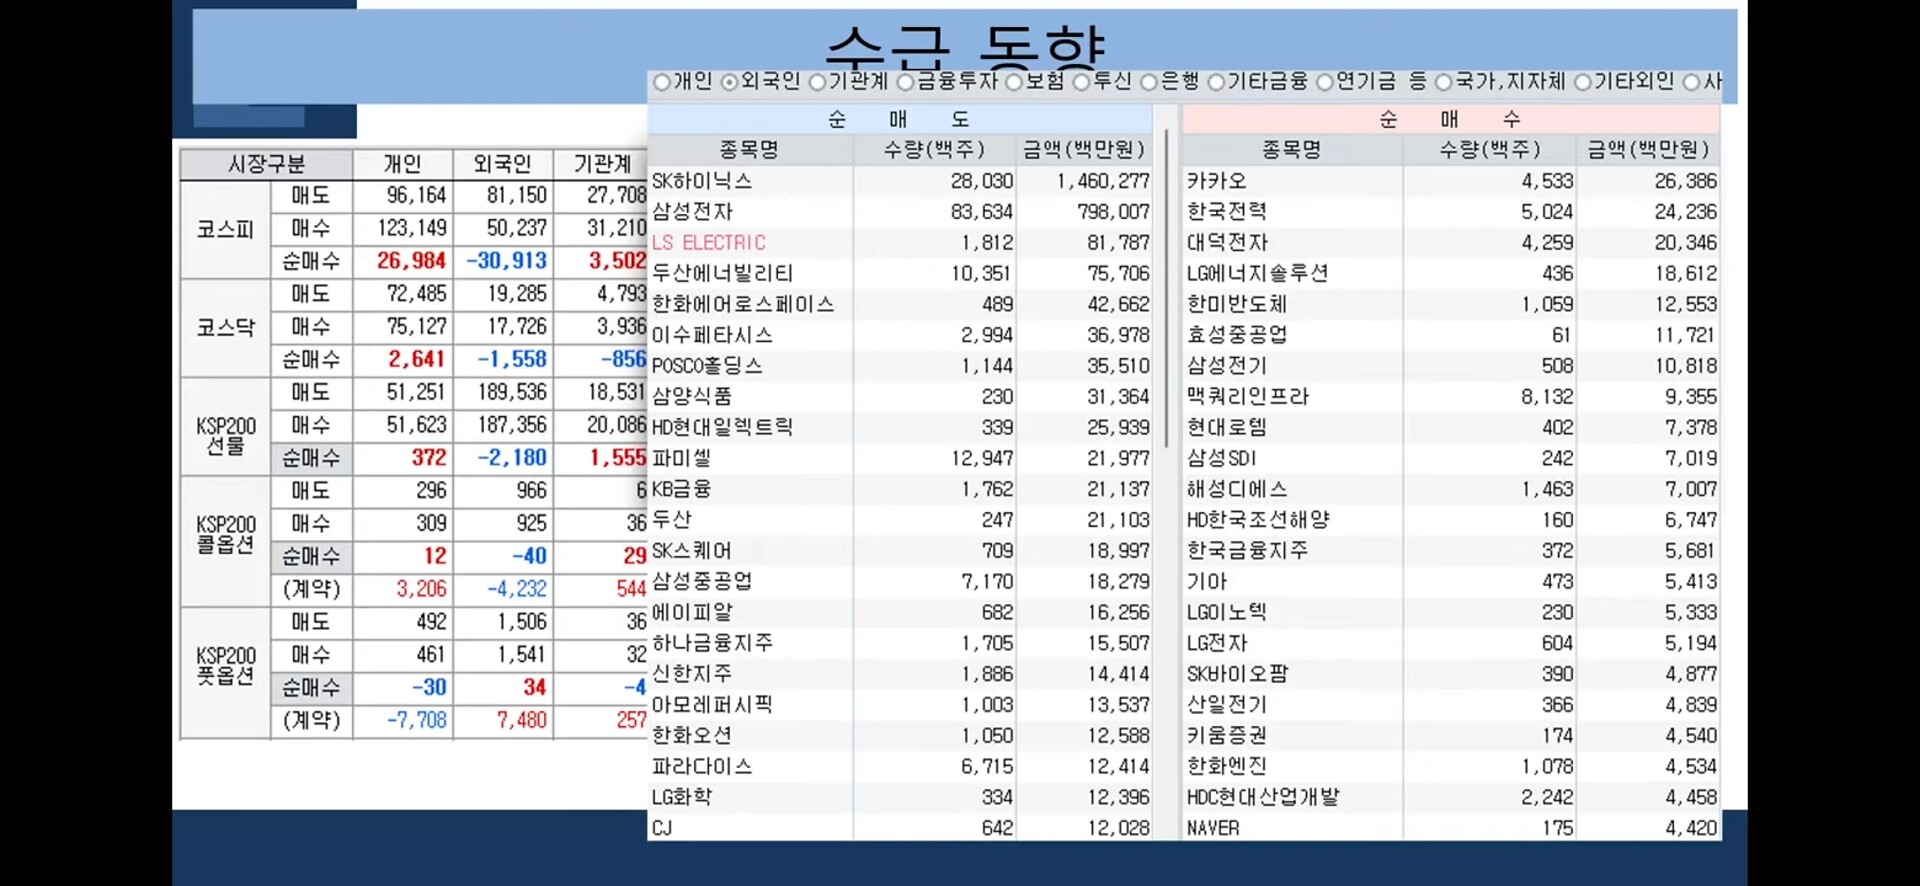
Task: Select HD한국조선해양 row
Action: [x=1450, y=520]
